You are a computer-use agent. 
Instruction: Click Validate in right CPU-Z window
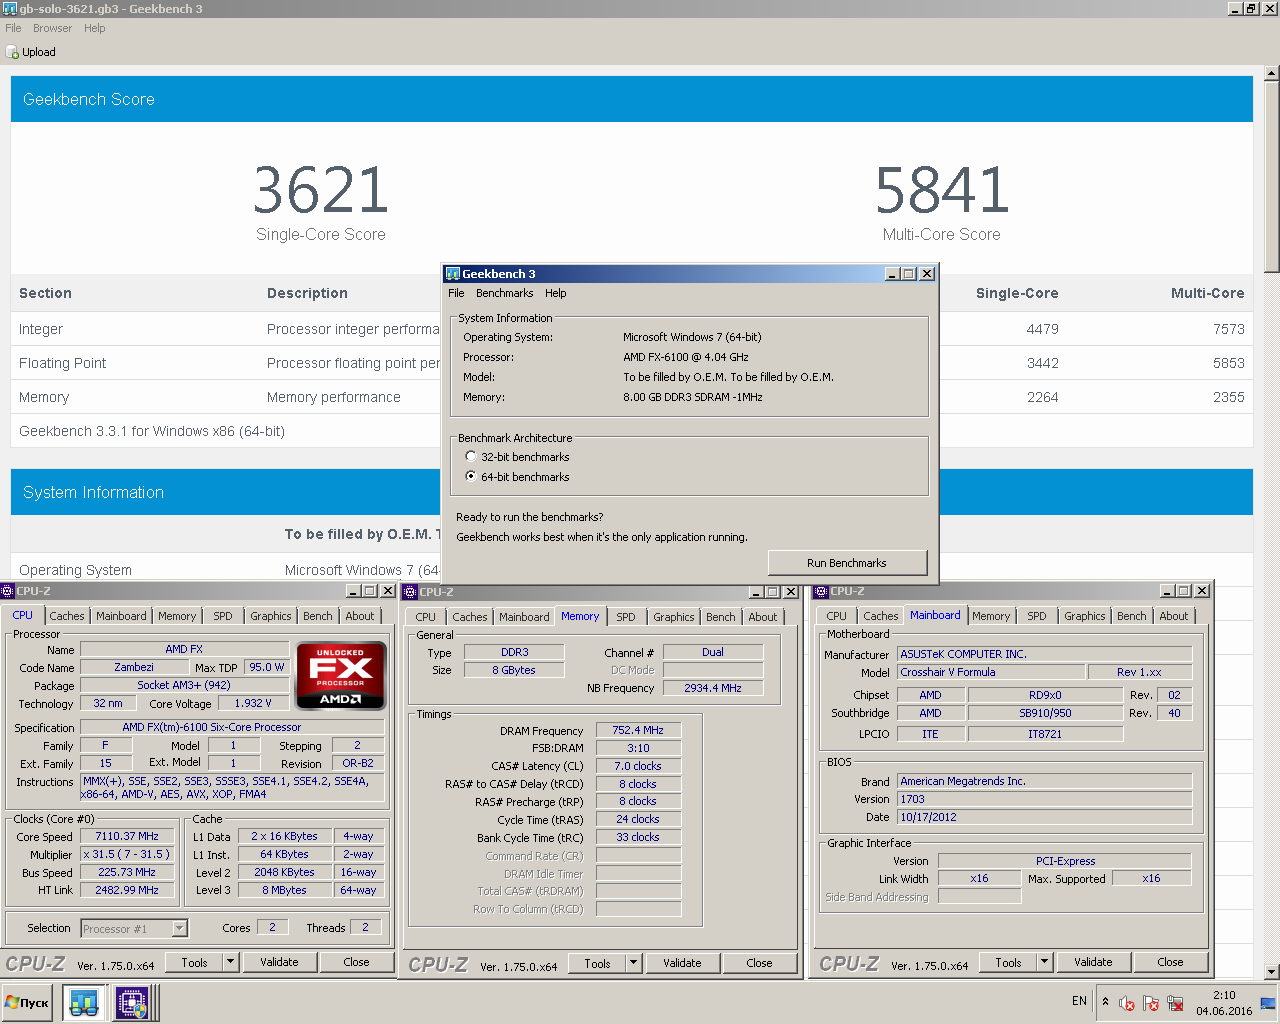tap(1093, 962)
